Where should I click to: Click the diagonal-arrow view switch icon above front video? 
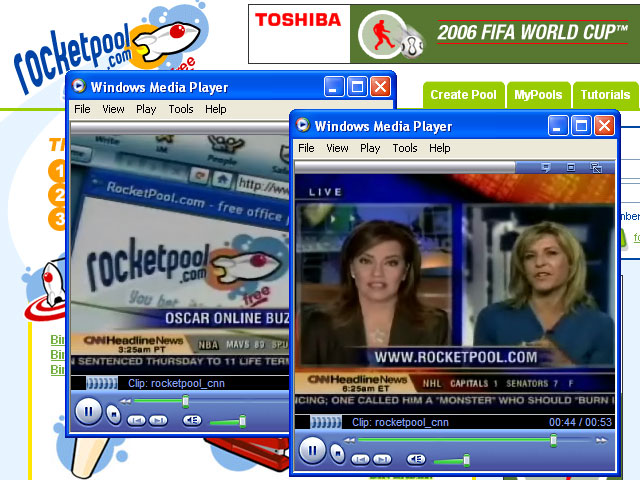[596, 167]
